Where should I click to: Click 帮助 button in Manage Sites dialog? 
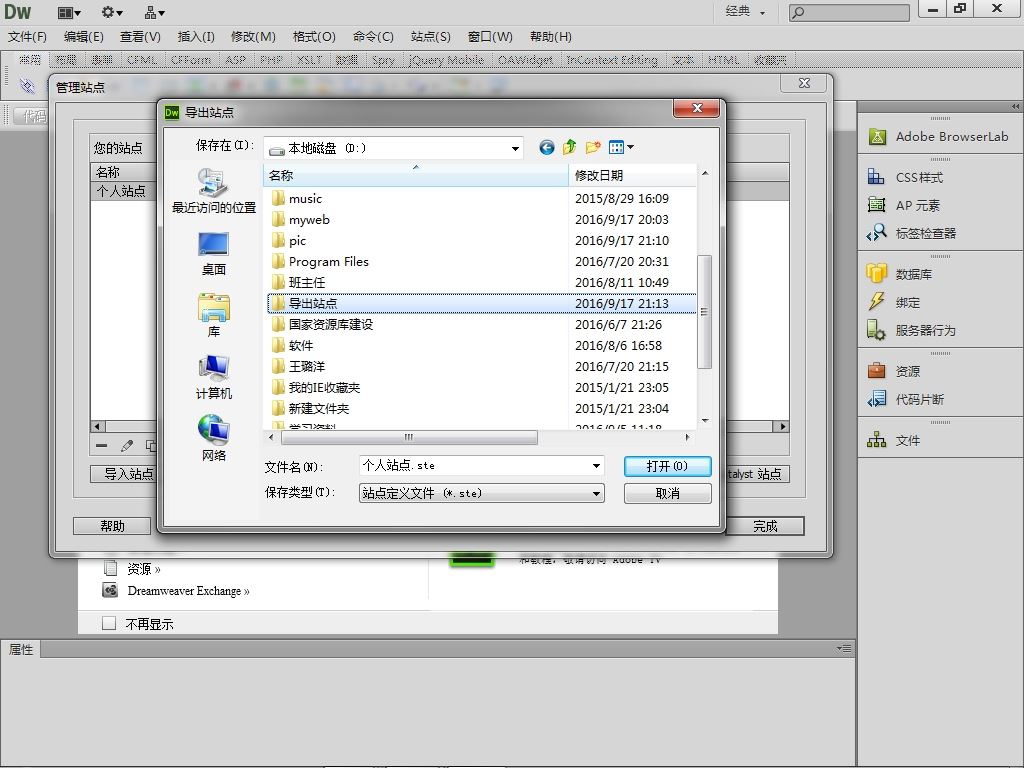(x=112, y=526)
